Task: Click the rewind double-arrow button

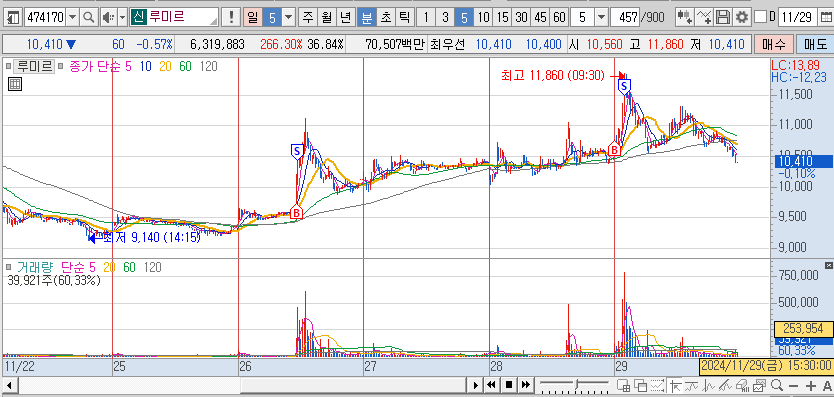Action: 492,385
